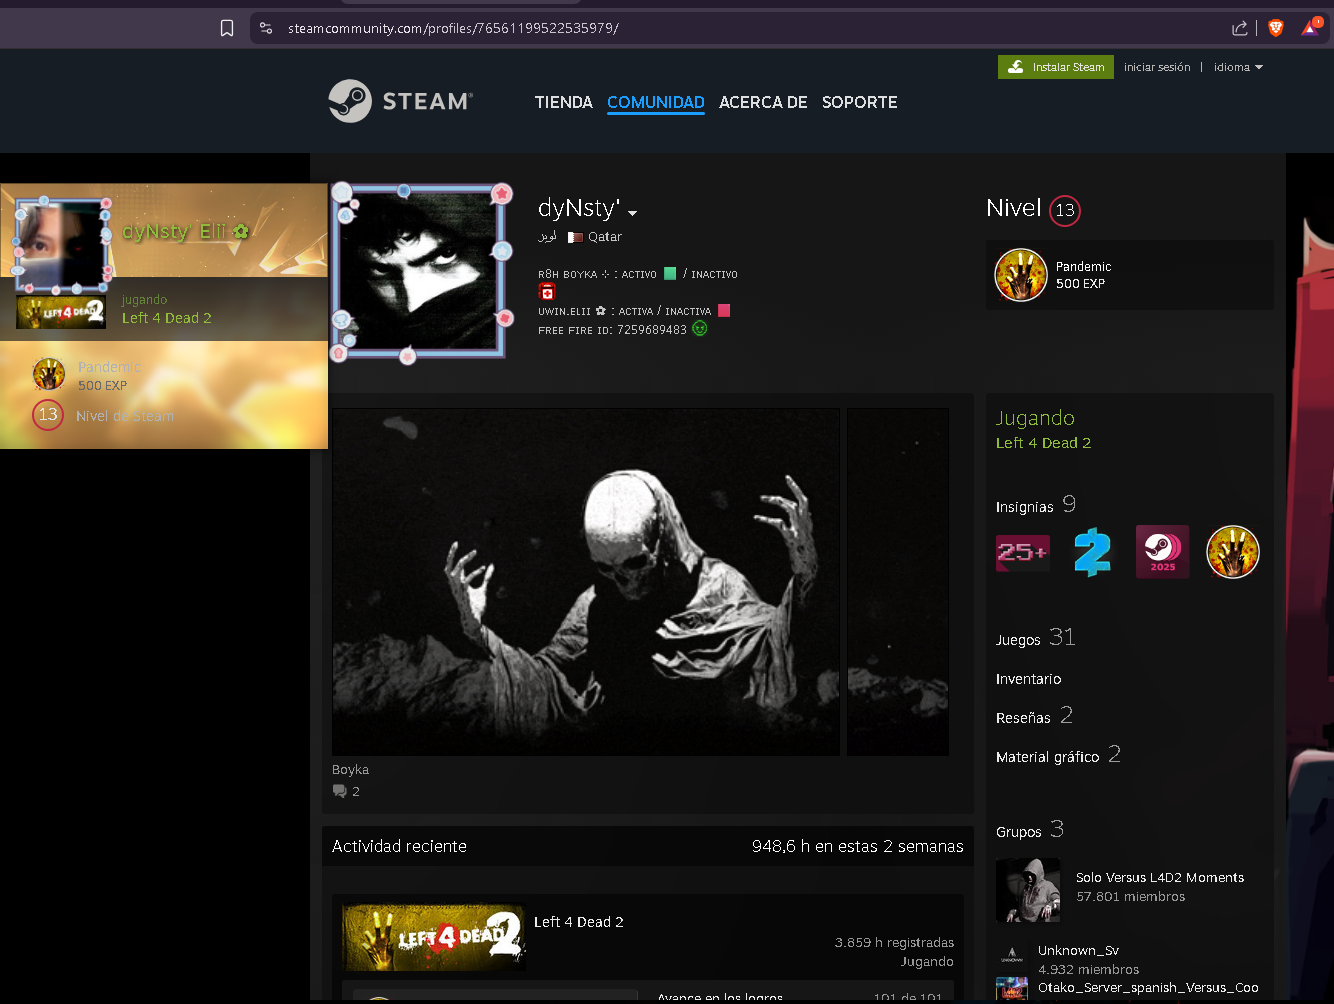Open Solo Versus L4D2 Moments group link
This screenshot has width=1334, height=1004.
tap(1160, 877)
